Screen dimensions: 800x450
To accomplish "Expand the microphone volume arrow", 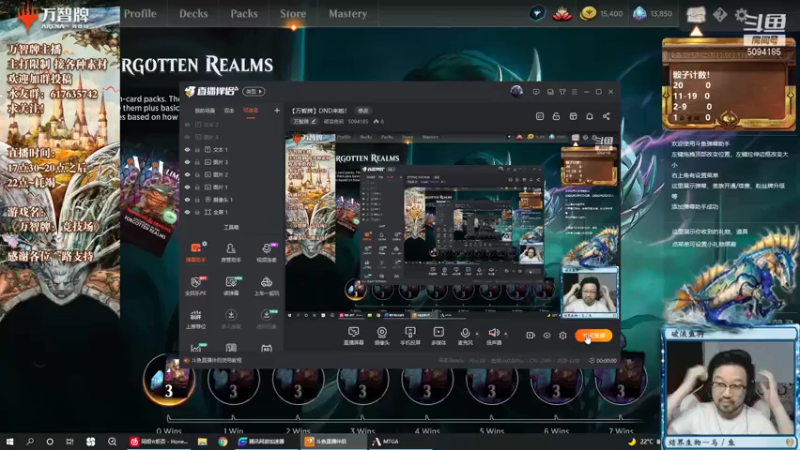I will (x=477, y=334).
